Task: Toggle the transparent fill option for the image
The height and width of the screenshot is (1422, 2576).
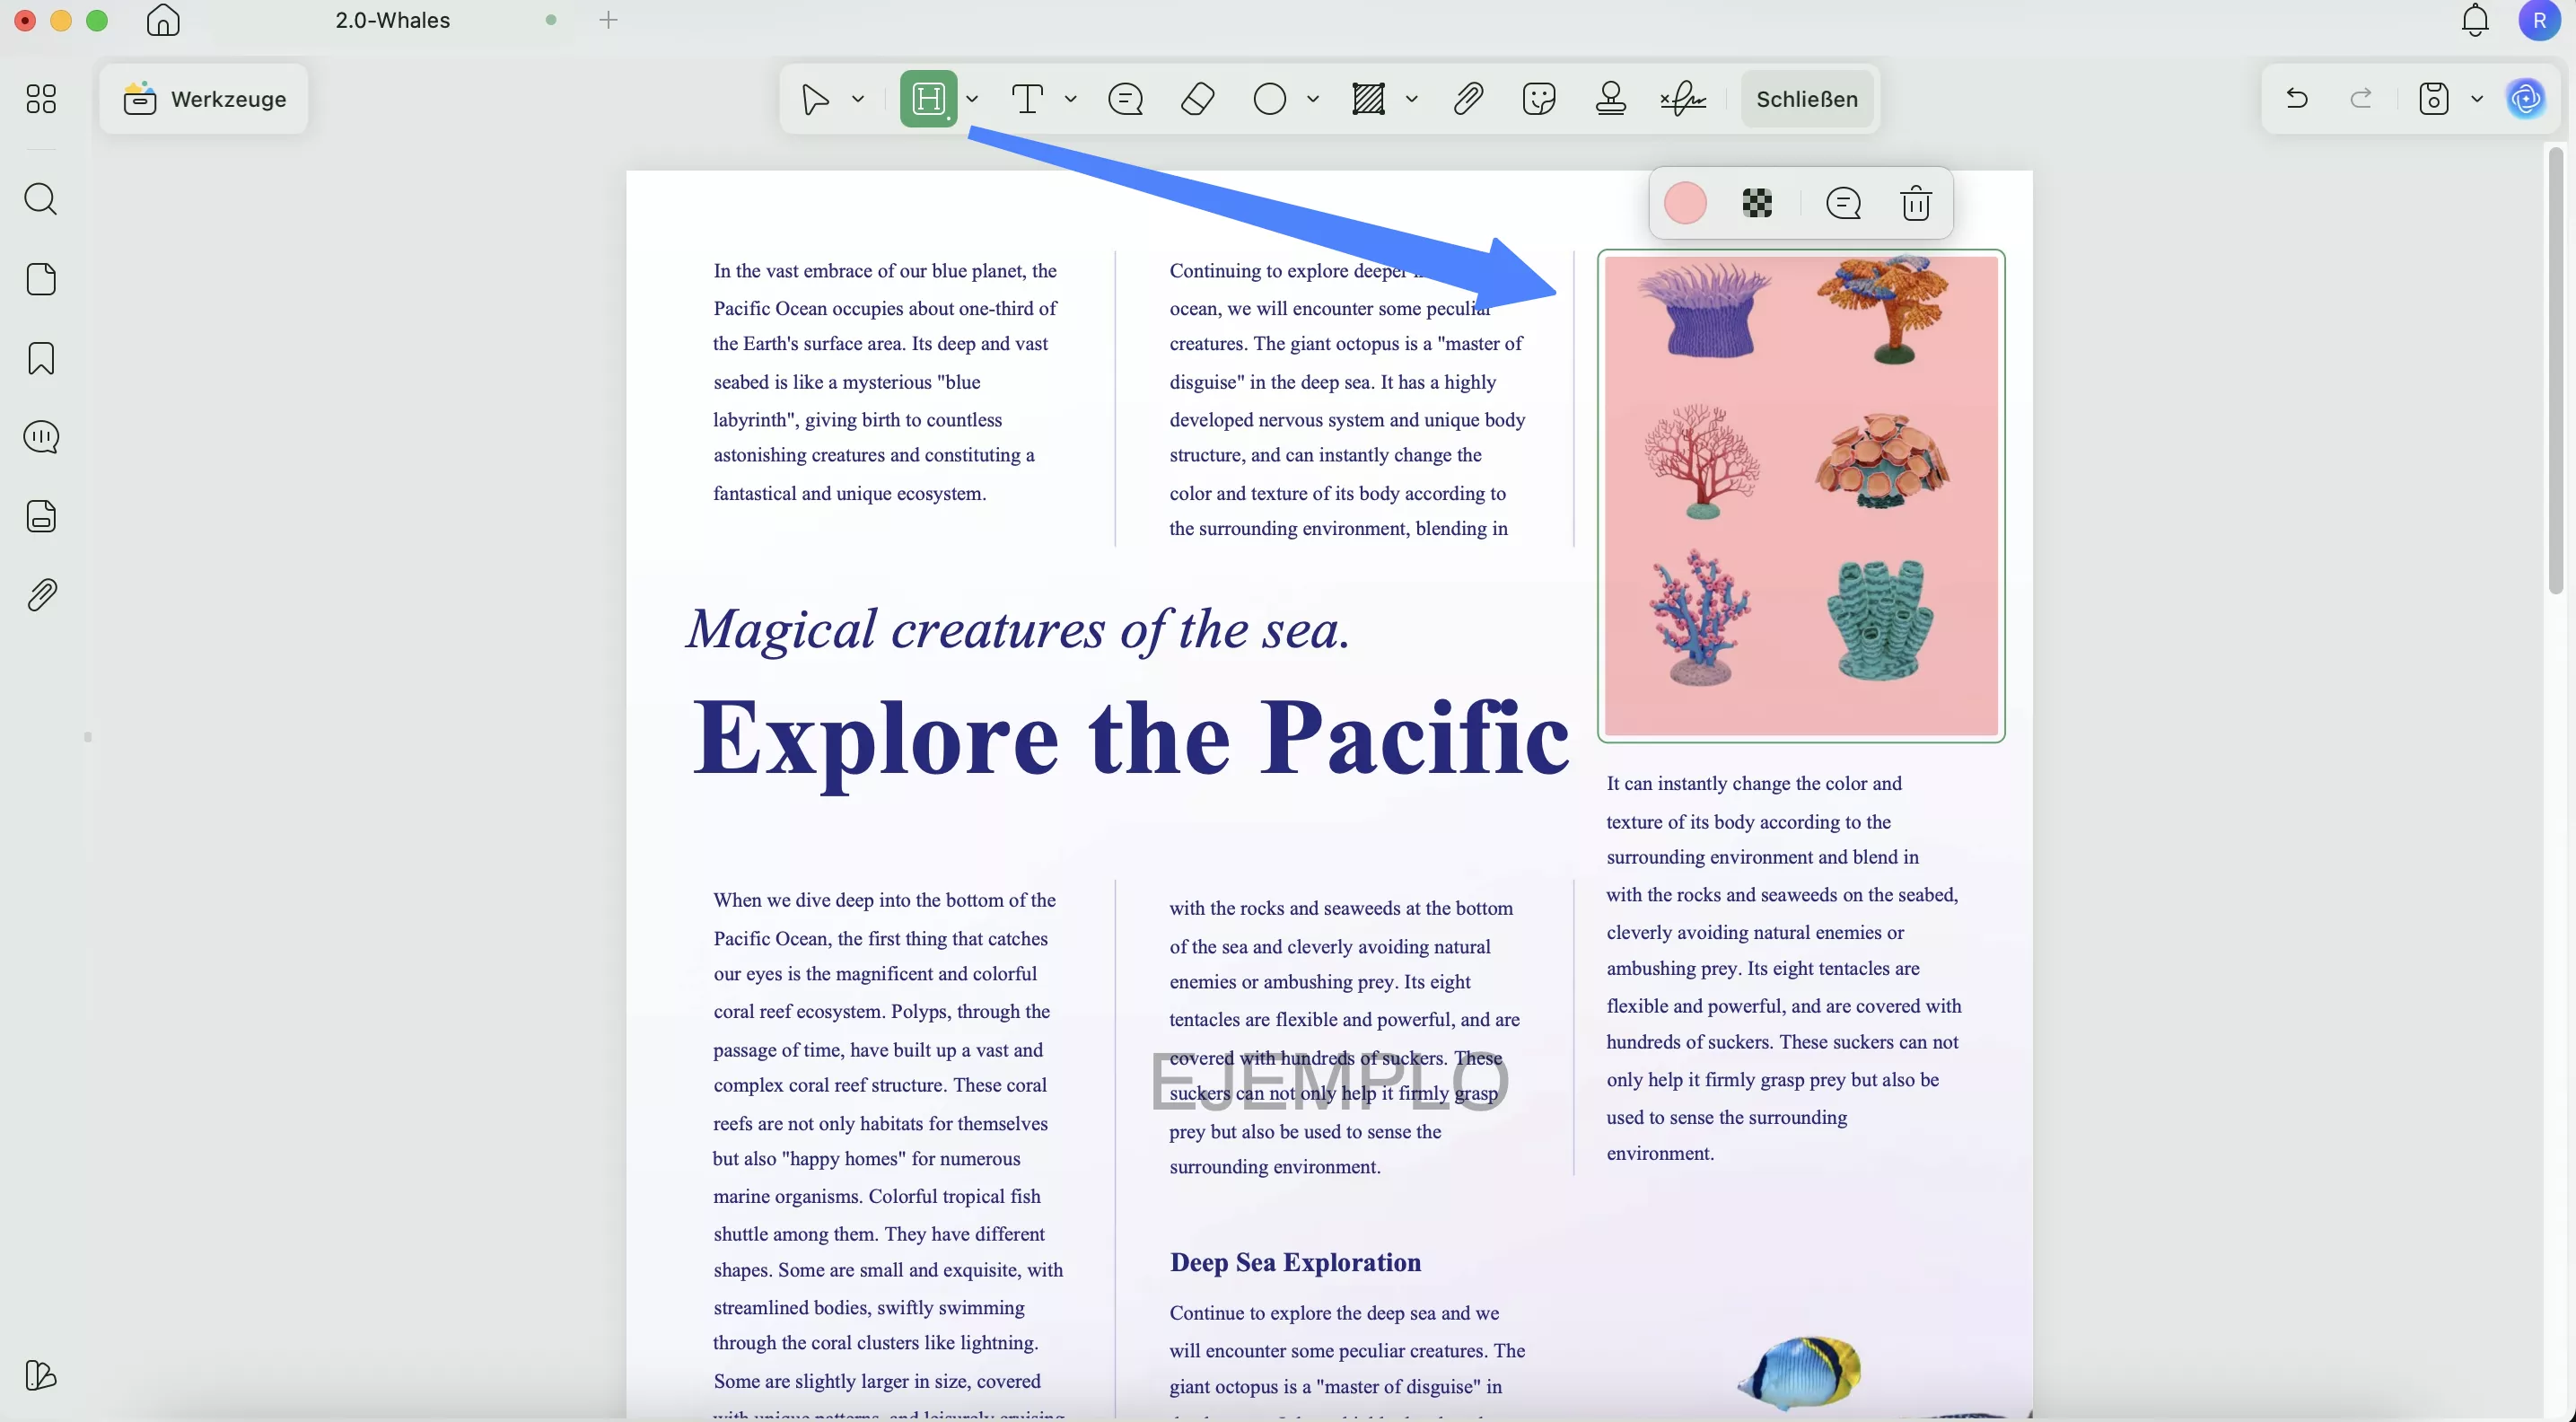Action: (x=1758, y=203)
